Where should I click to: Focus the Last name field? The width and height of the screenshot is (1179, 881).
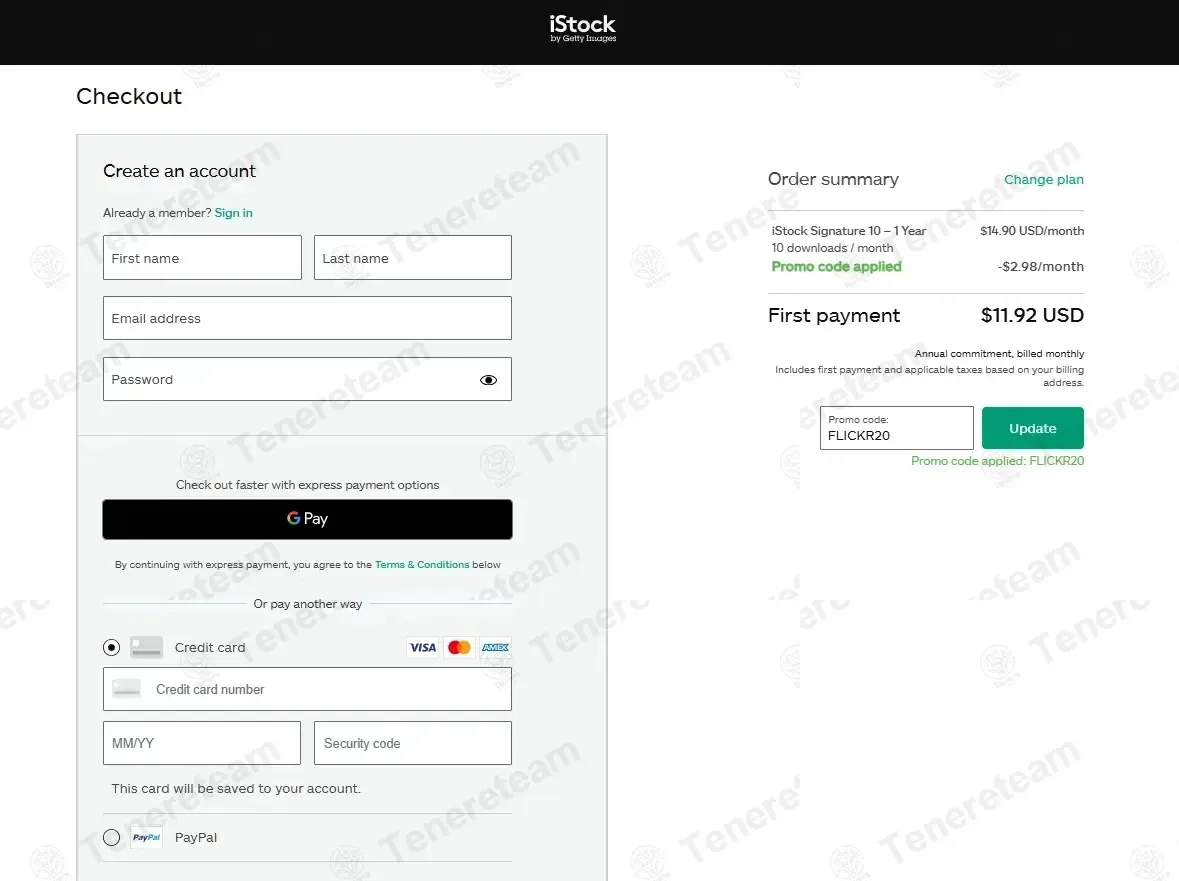tap(413, 258)
